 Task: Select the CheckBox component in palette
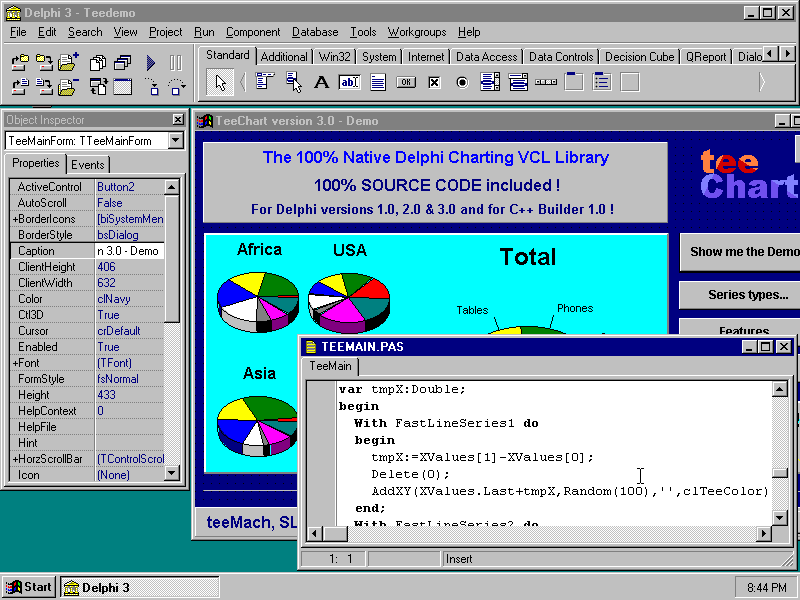point(434,83)
